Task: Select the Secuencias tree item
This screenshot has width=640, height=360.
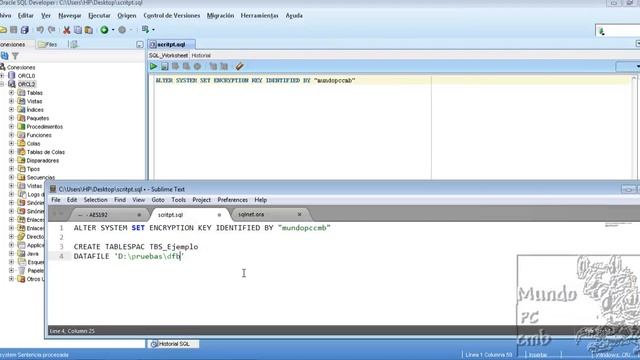Action: click(x=40, y=177)
